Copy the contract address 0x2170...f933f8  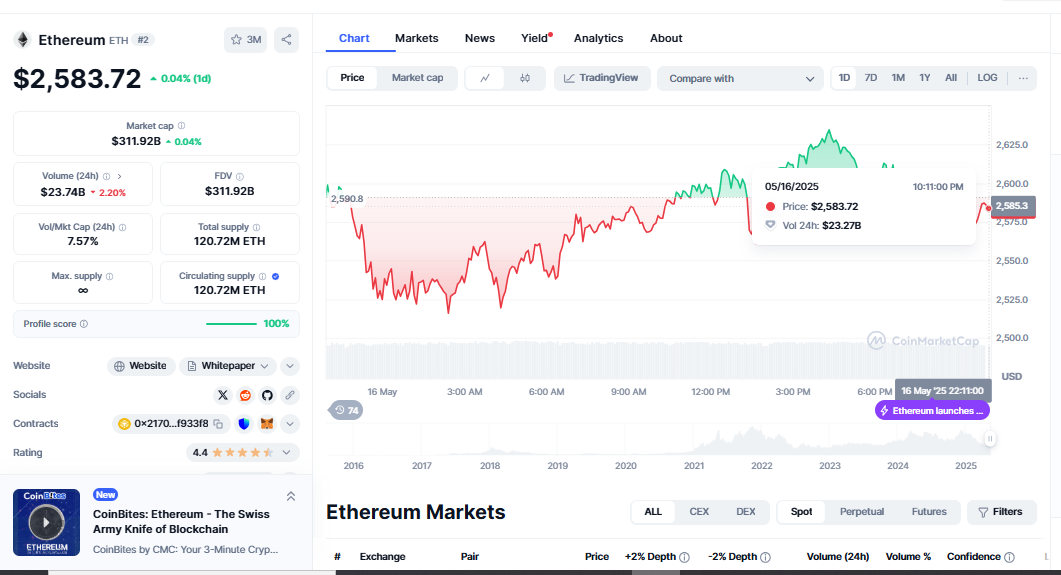(217, 424)
